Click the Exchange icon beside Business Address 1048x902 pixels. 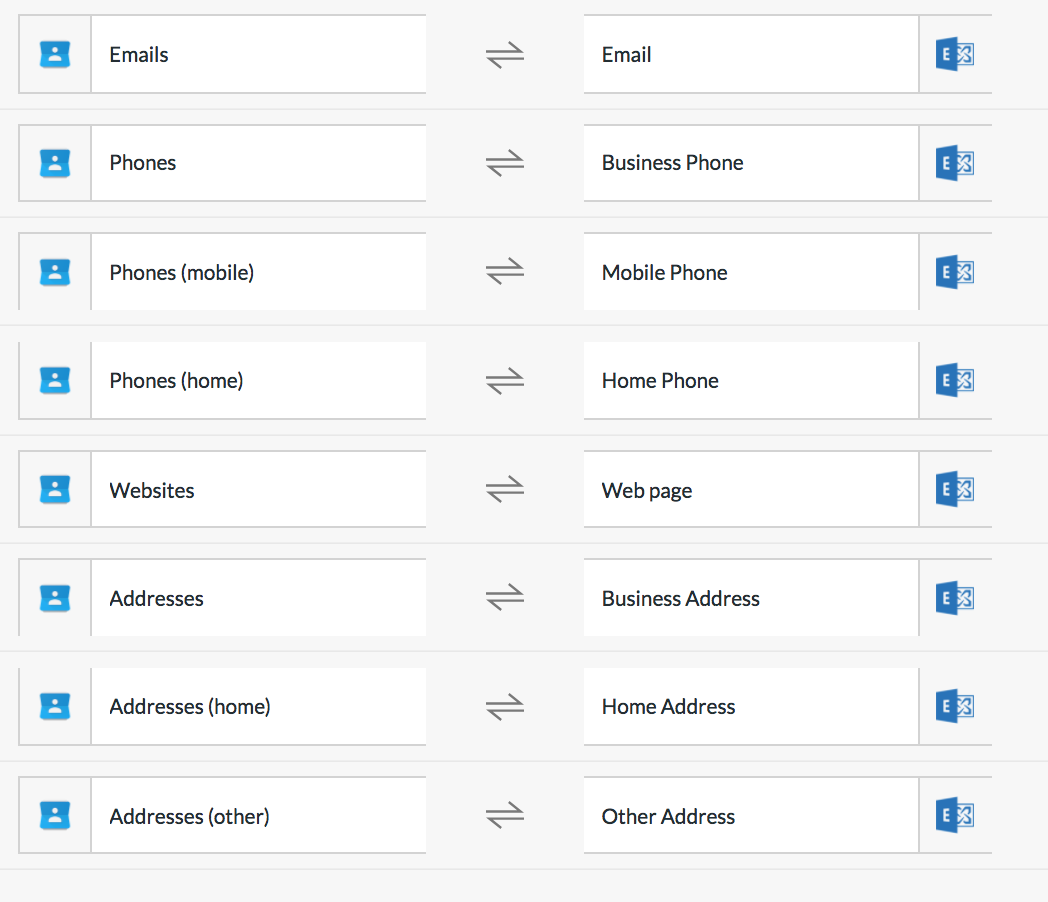954,597
